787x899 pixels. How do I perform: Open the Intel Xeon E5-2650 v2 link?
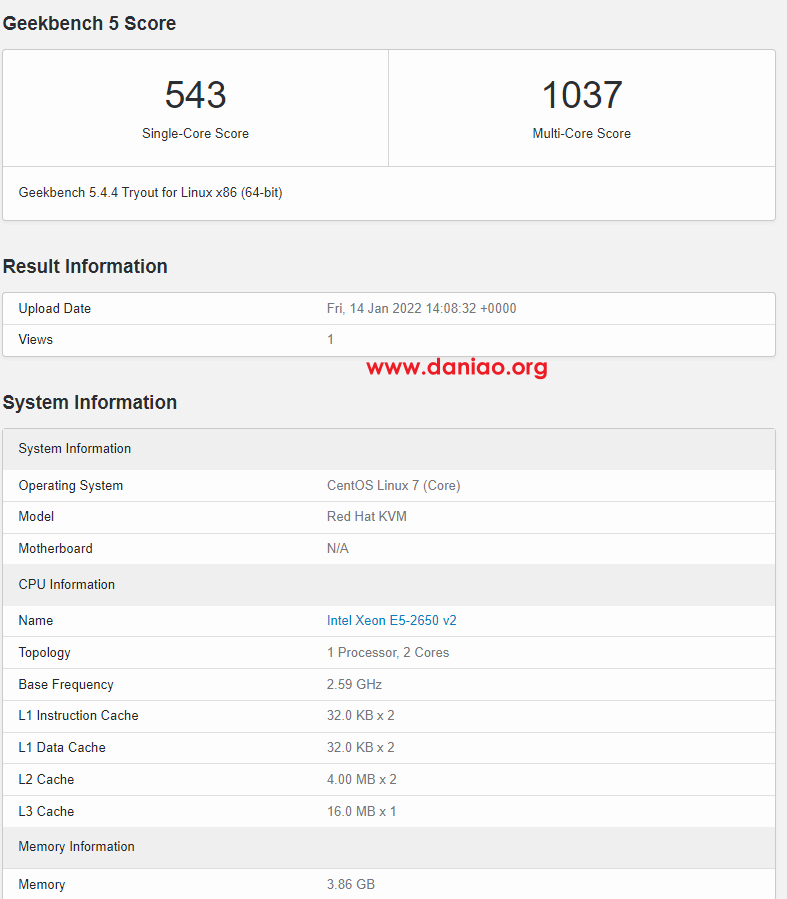pos(391,620)
